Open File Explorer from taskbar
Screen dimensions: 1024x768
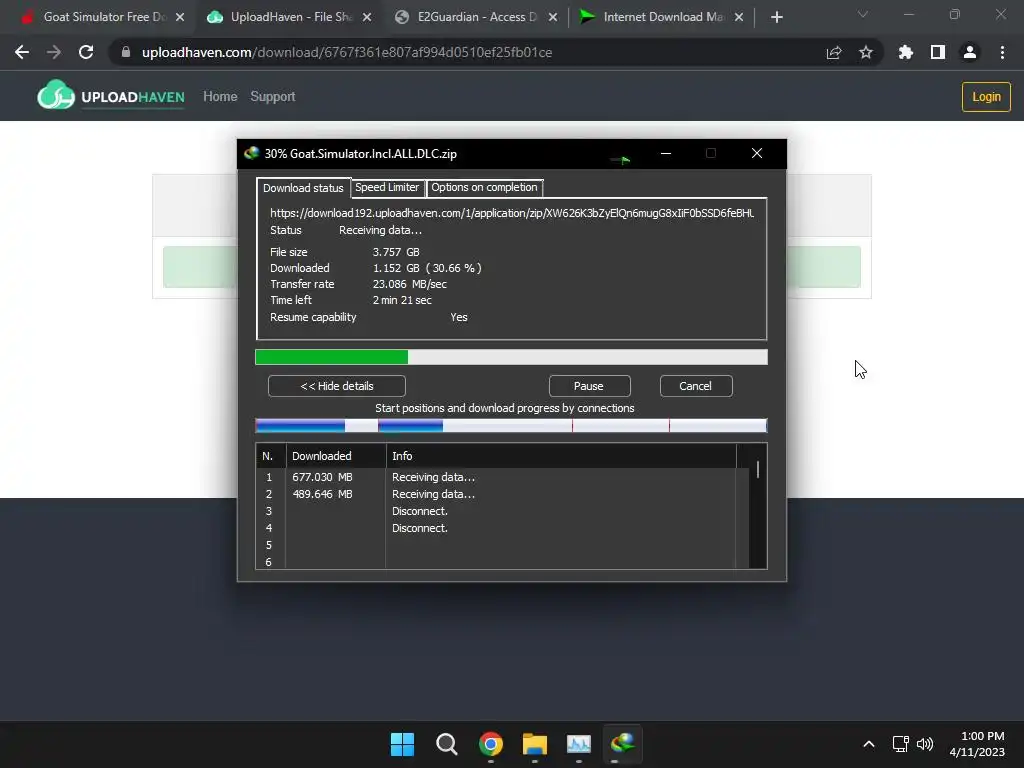(535, 744)
